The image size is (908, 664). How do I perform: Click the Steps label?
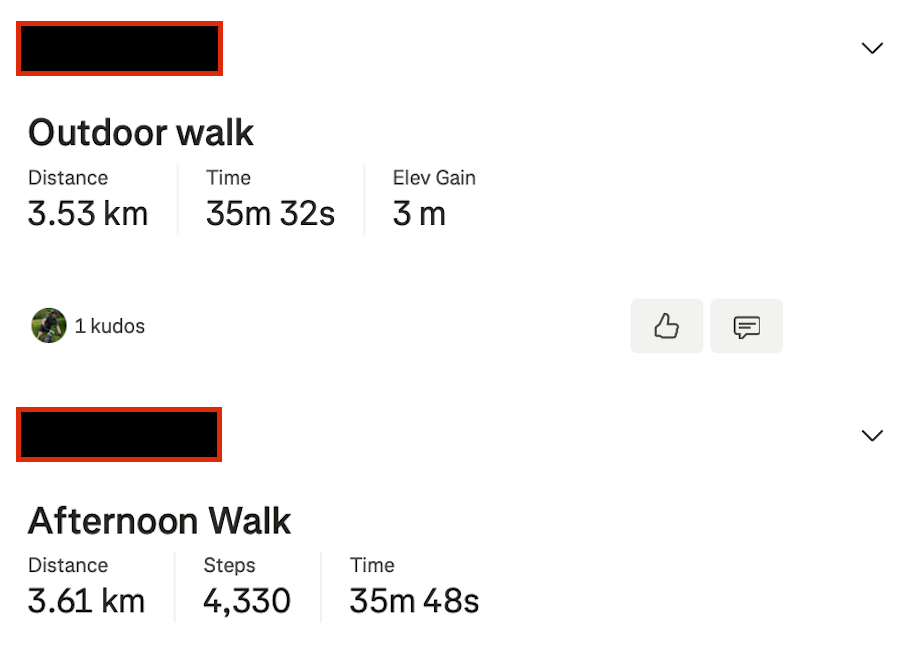coord(229,565)
